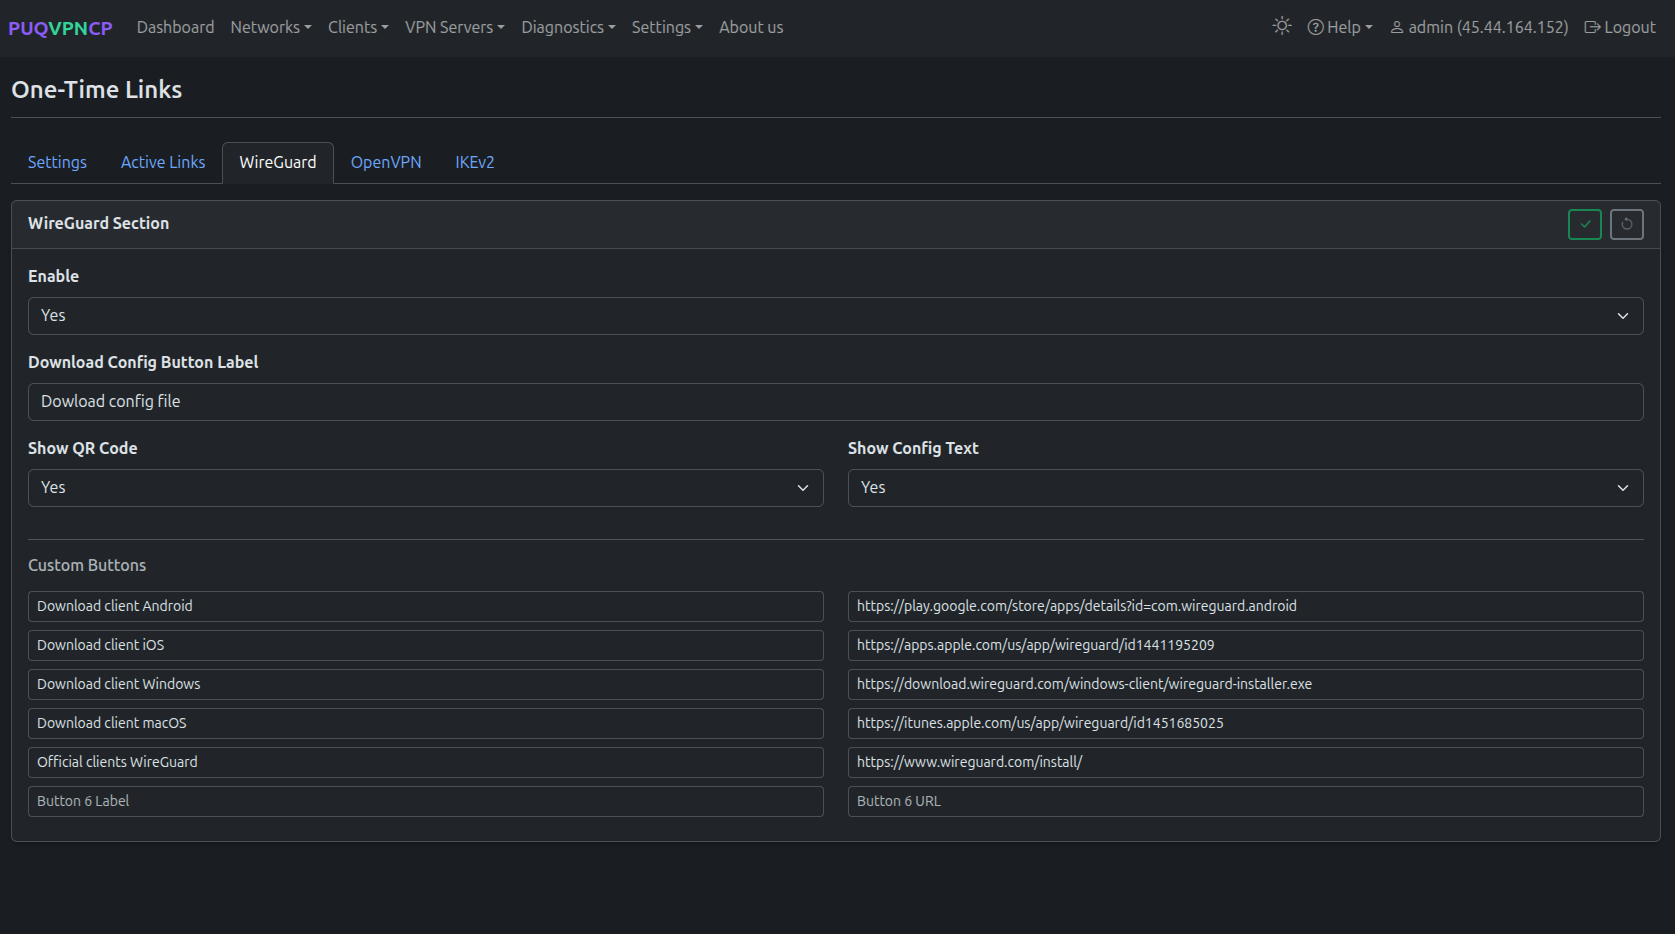Click the apps.apple.com URL field
The height and width of the screenshot is (934, 1675).
pyautogui.click(x=1245, y=645)
